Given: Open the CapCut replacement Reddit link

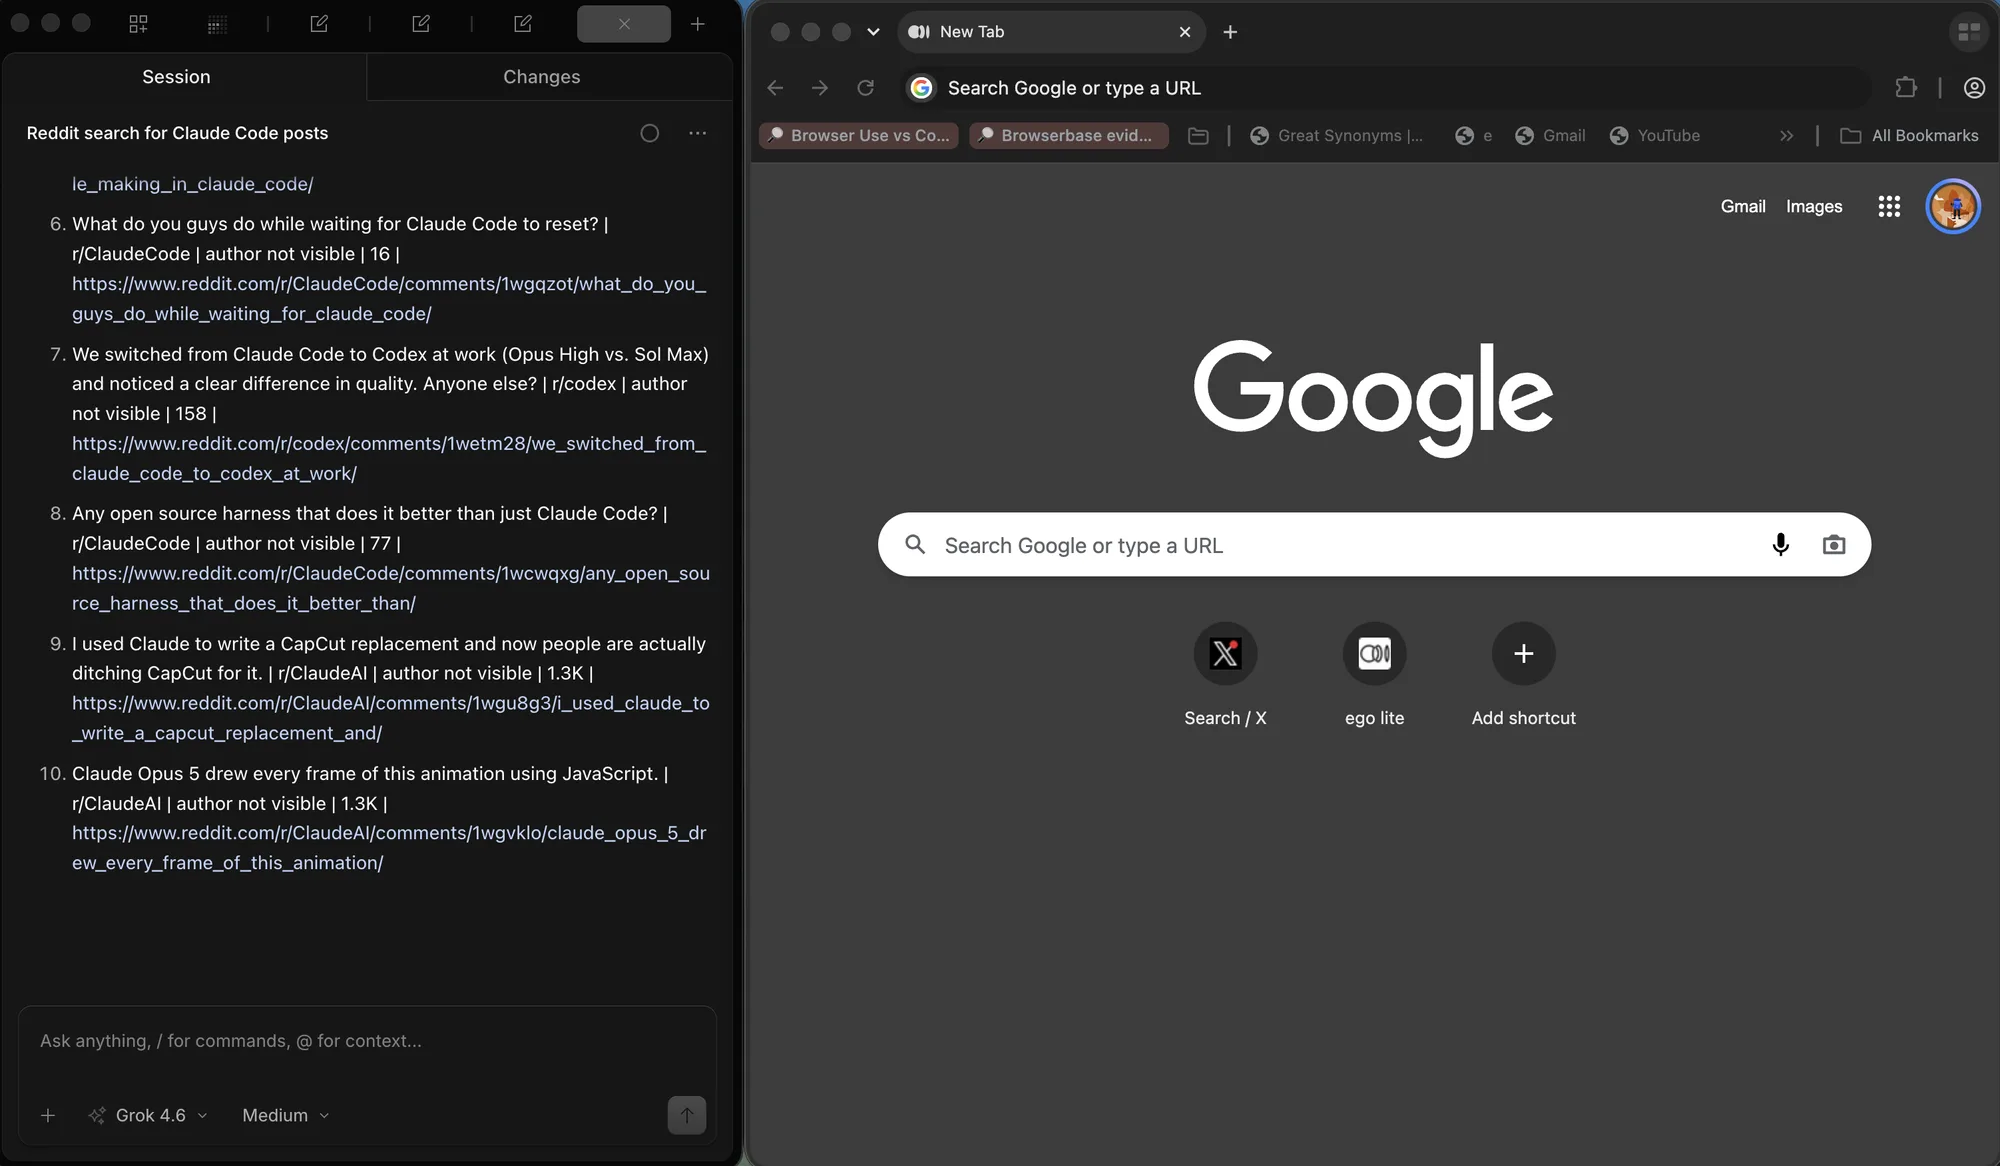Looking at the screenshot, I should (x=391, y=718).
